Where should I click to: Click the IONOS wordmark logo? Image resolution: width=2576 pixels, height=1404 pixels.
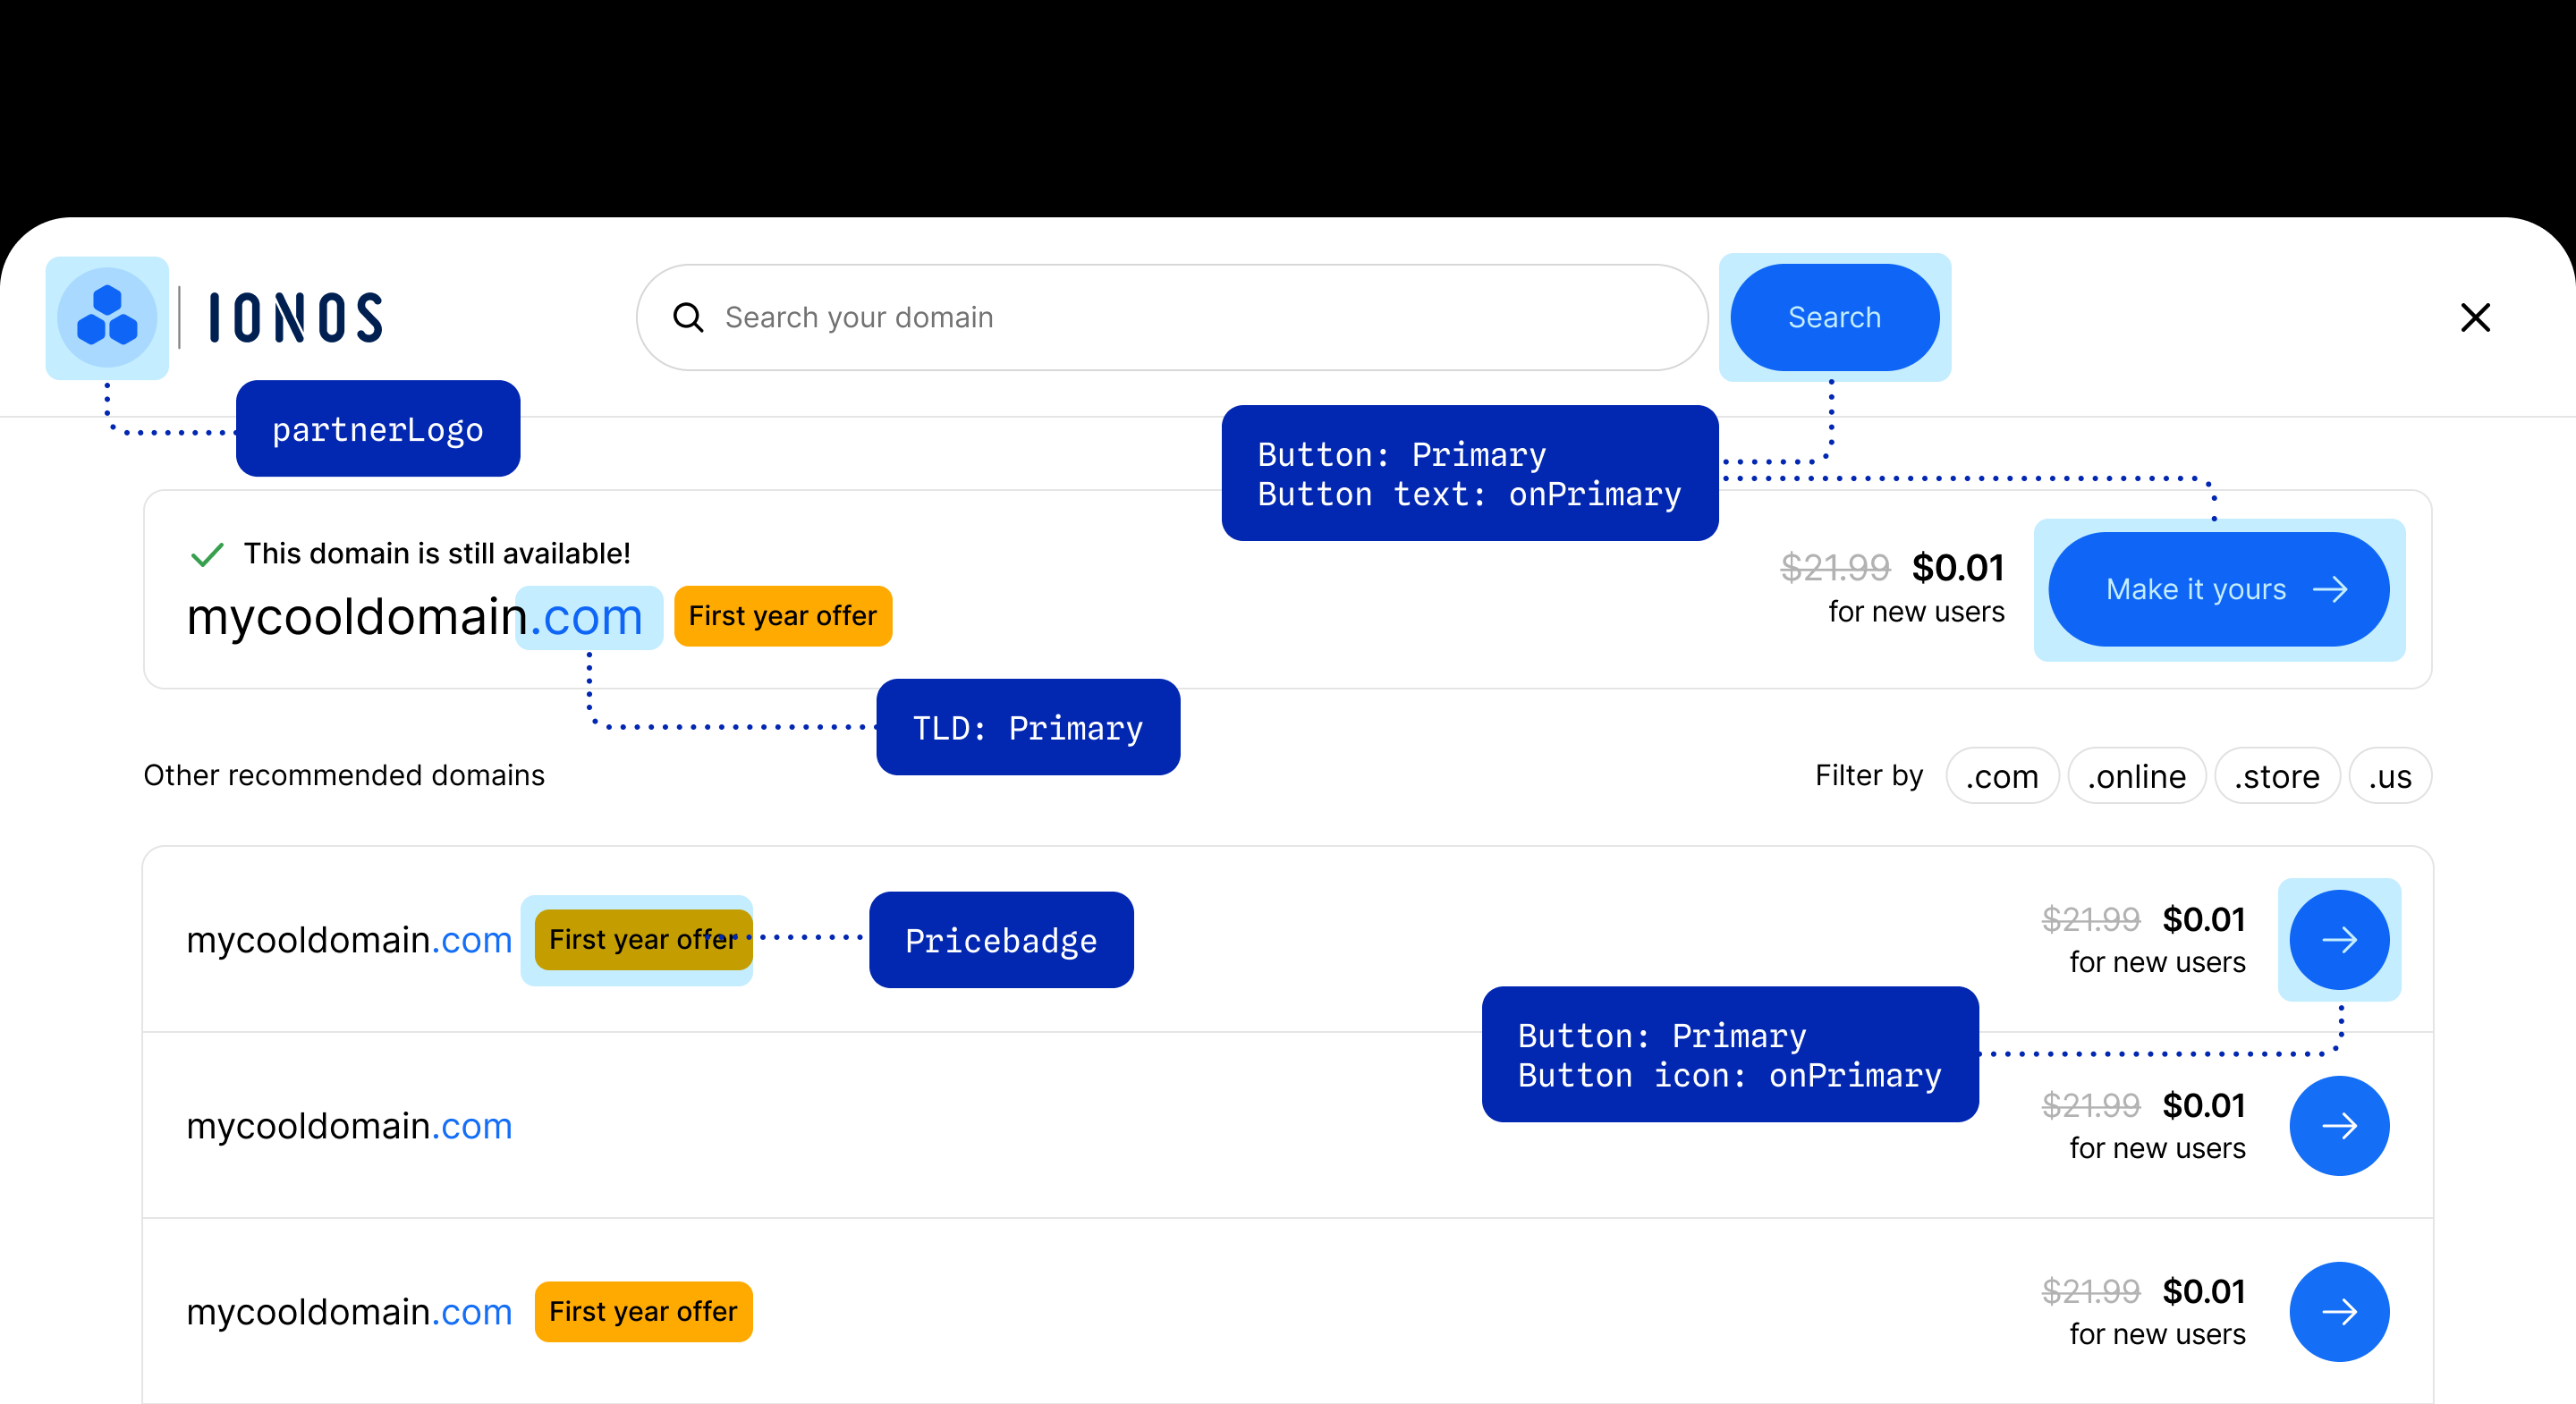296,318
